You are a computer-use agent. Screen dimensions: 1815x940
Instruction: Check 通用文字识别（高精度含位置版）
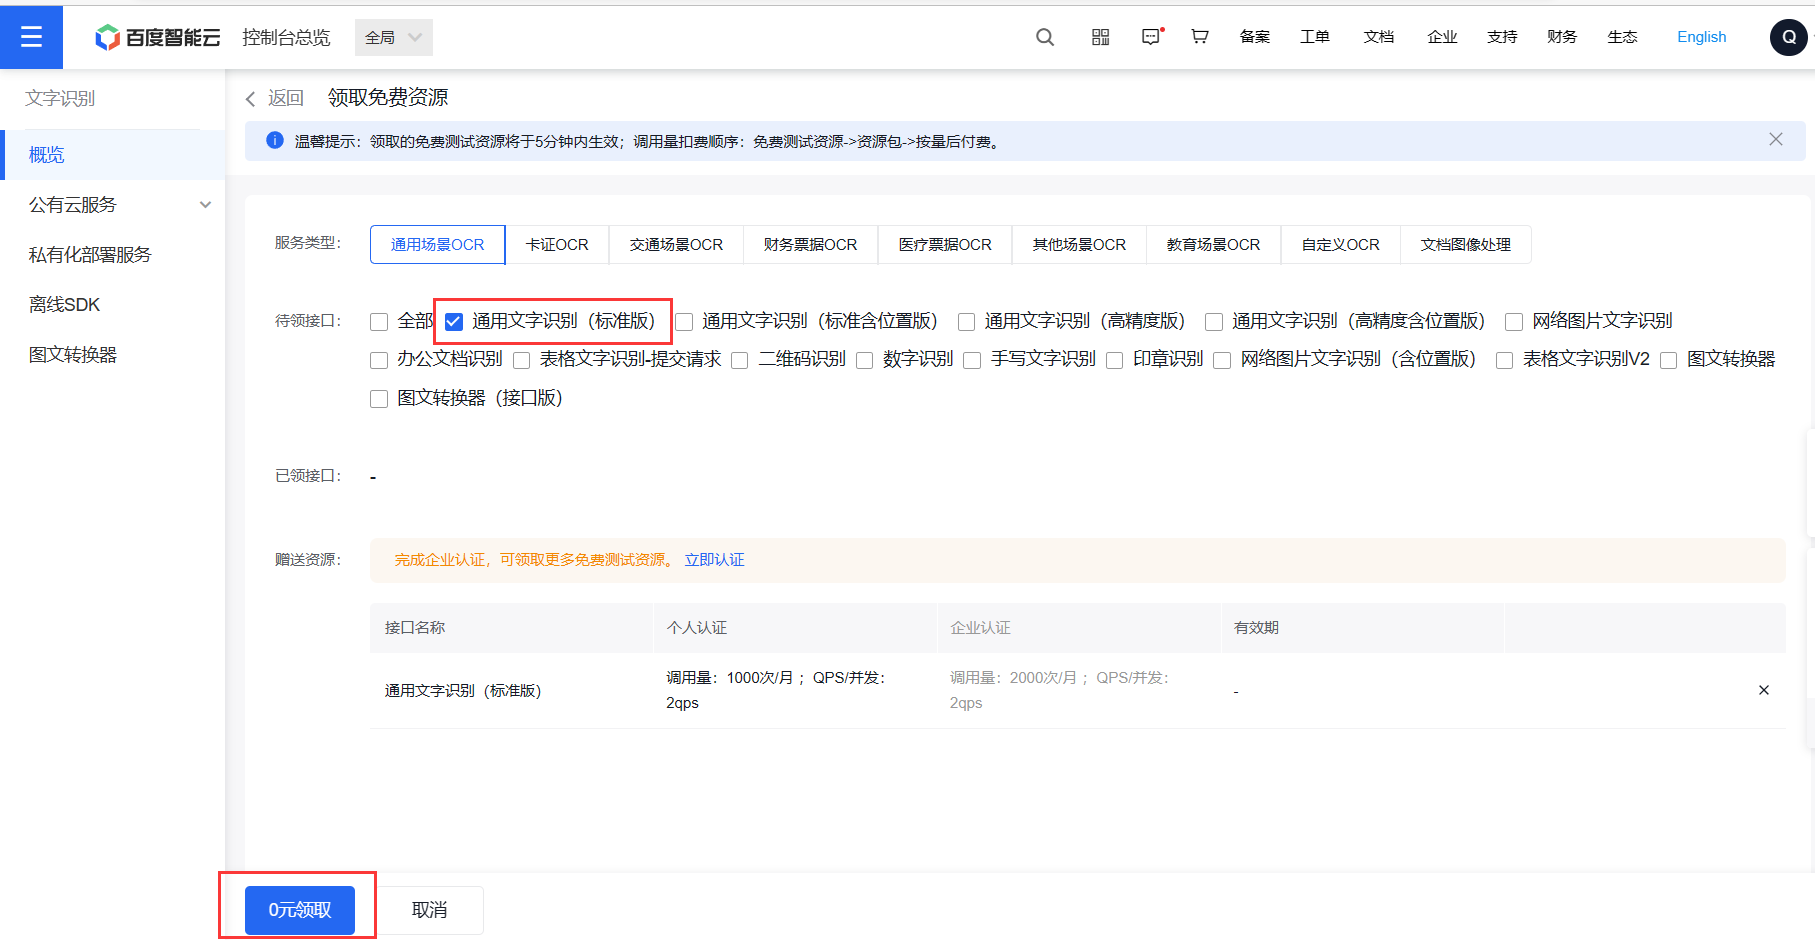point(1214,322)
